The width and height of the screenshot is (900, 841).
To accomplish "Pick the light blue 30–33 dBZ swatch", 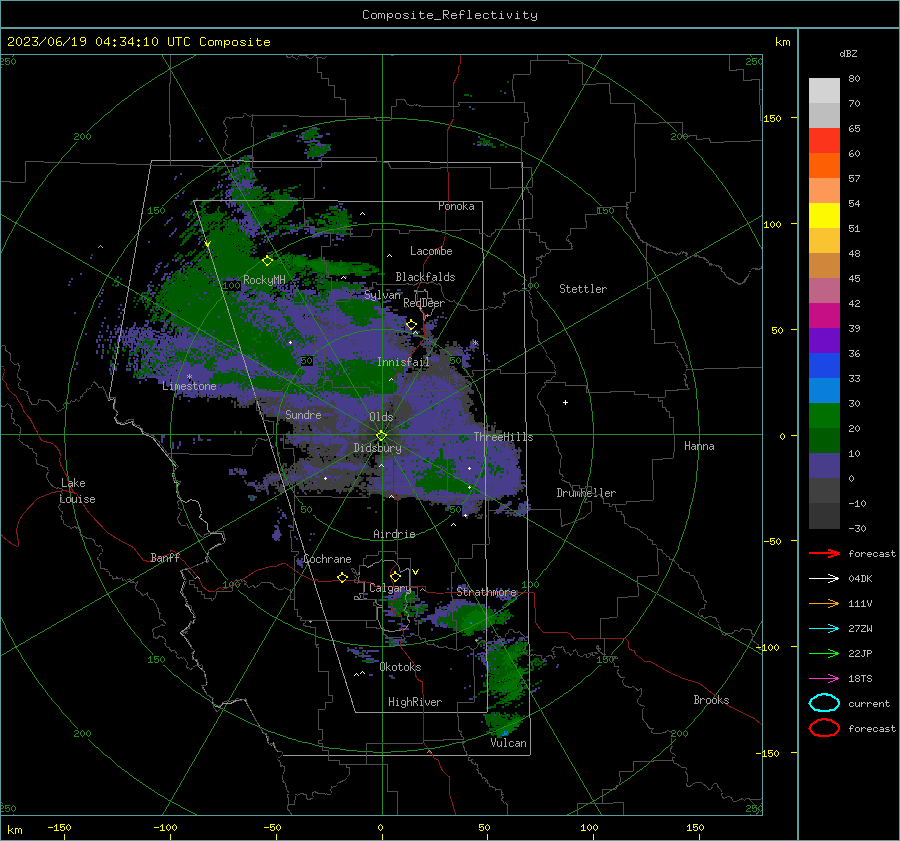I will [x=824, y=390].
